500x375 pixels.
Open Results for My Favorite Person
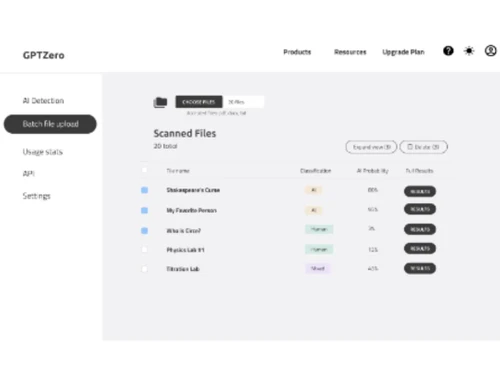pos(420,209)
